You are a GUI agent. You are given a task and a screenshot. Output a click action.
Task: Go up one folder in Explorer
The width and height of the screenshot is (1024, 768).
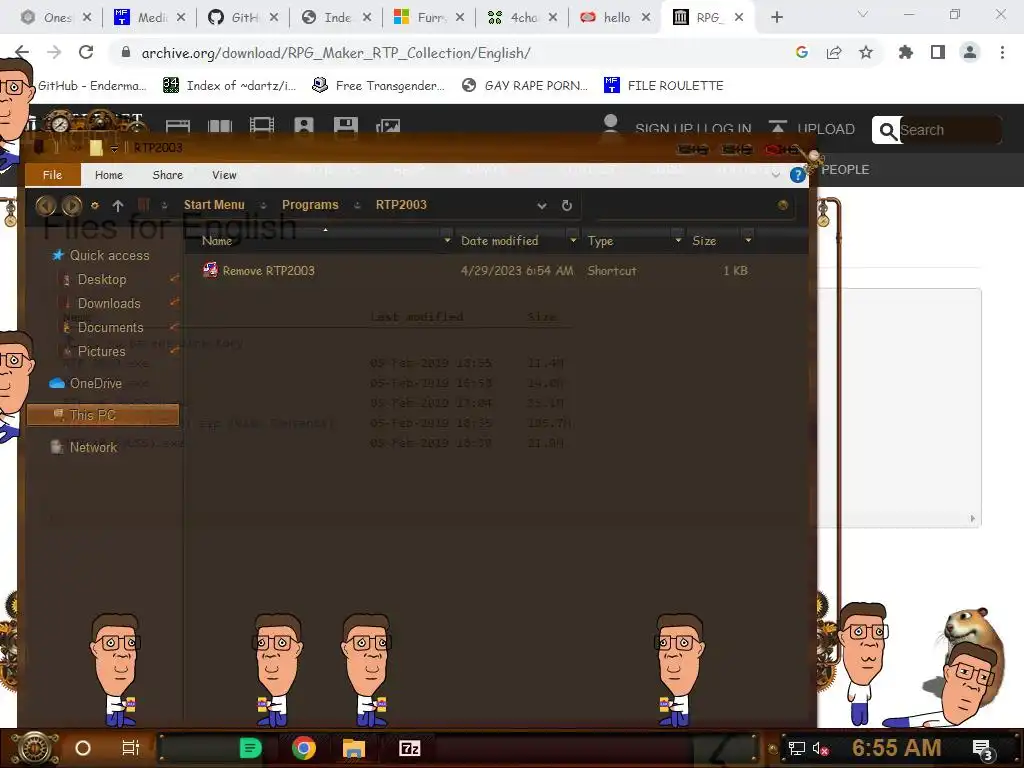pyautogui.click(x=118, y=206)
